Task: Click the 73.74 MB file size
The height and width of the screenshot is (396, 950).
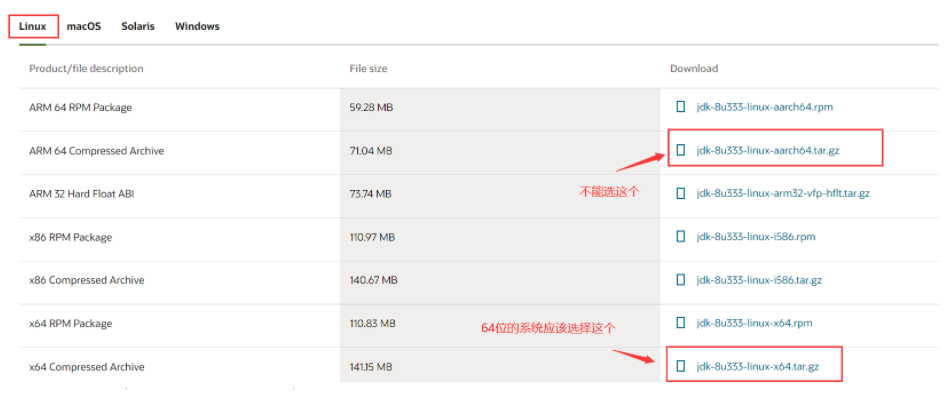Action: click(371, 194)
